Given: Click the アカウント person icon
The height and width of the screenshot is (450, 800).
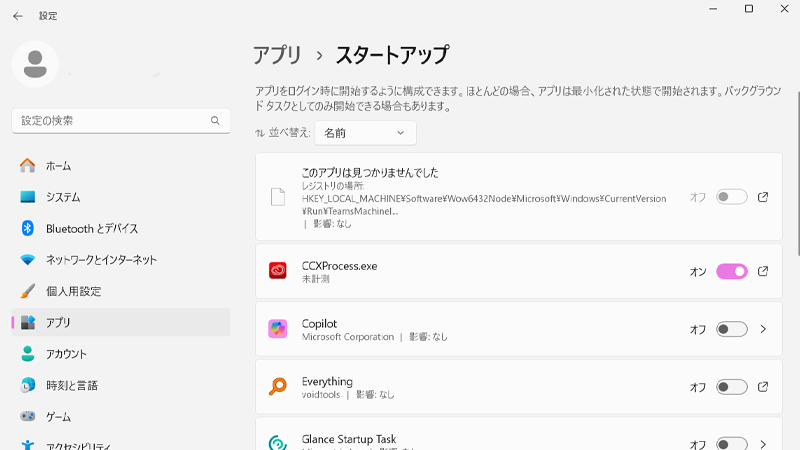Looking at the screenshot, I should tap(28, 354).
